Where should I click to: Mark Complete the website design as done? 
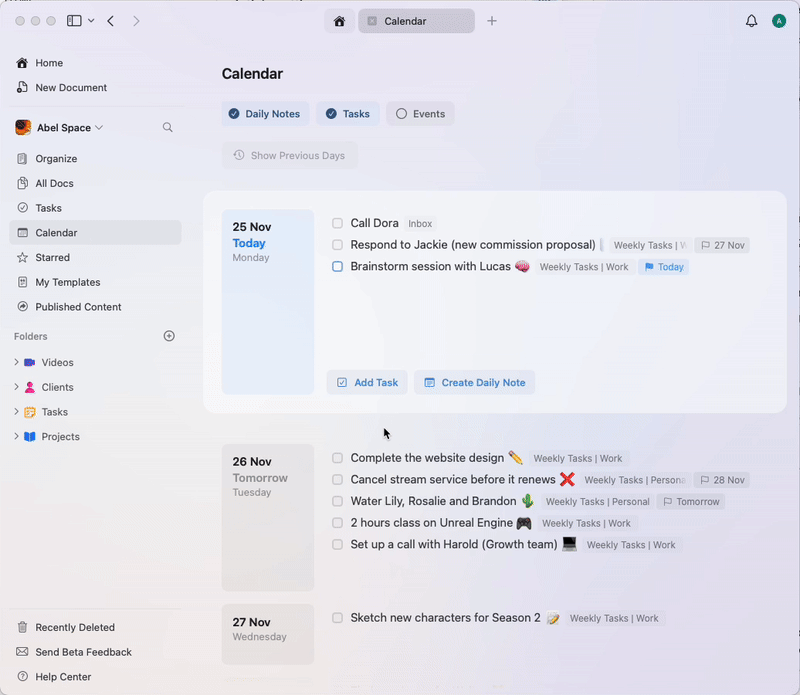(337, 458)
